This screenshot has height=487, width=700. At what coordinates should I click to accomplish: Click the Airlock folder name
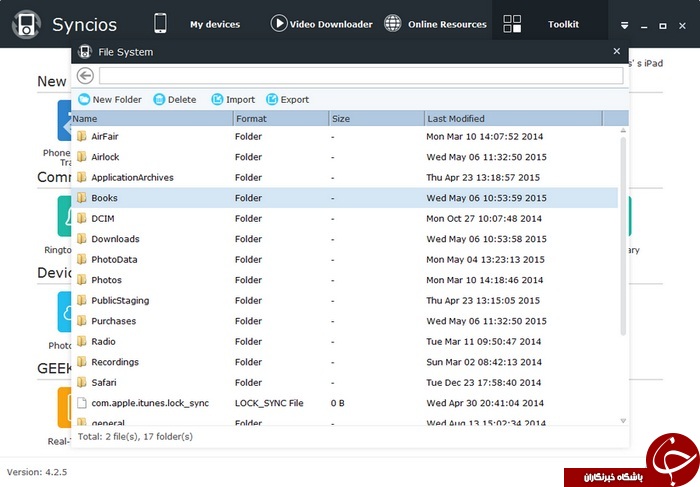click(x=105, y=157)
